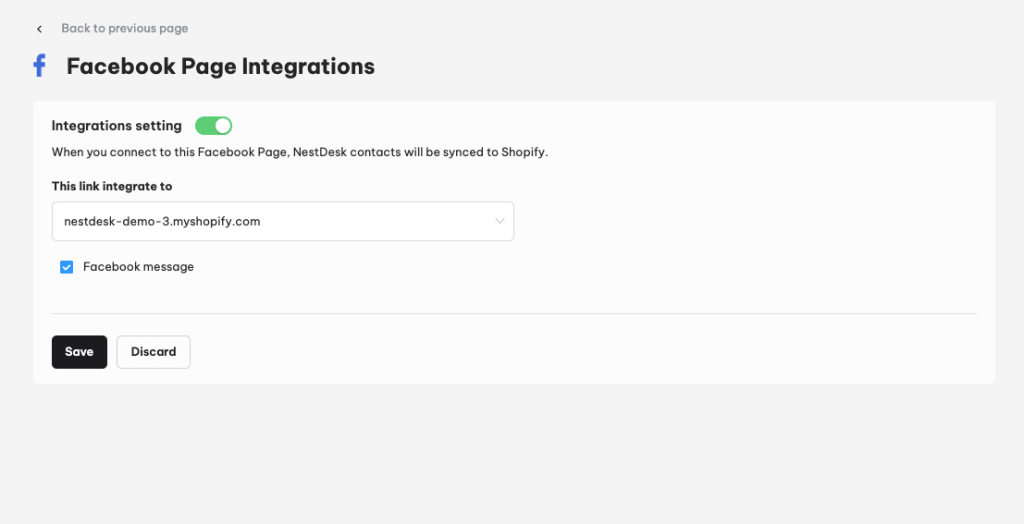The width and height of the screenshot is (1024, 524).
Task: Click the word "NestDesk" in the description
Action: [320, 152]
